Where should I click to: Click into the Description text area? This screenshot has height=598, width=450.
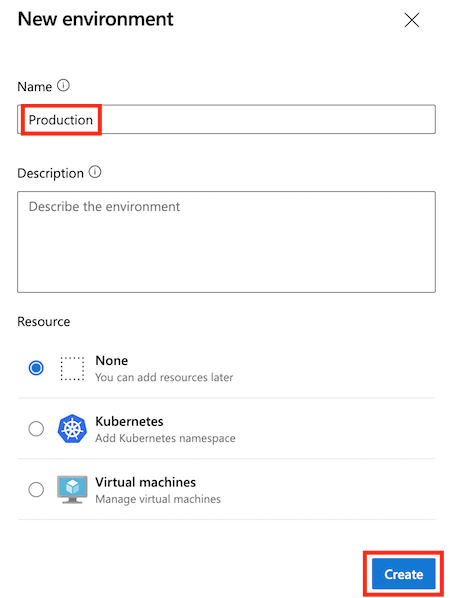pos(226,242)
